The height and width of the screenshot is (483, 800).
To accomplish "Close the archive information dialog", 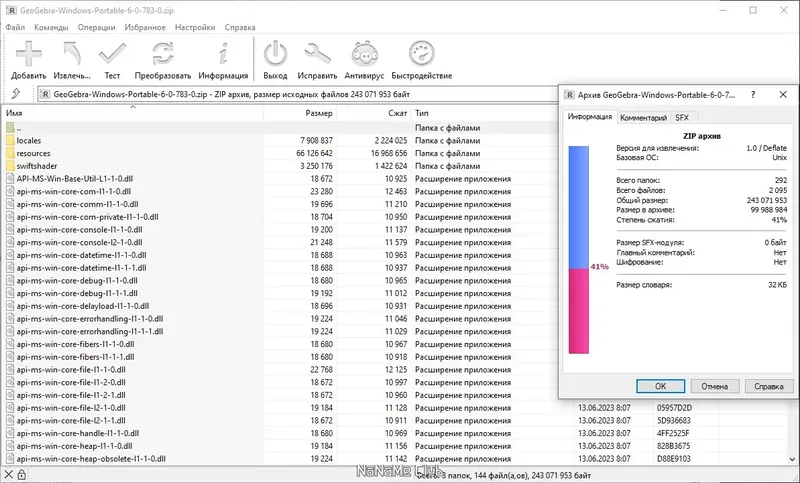I will pyautogui.click(x=783, y=94).
